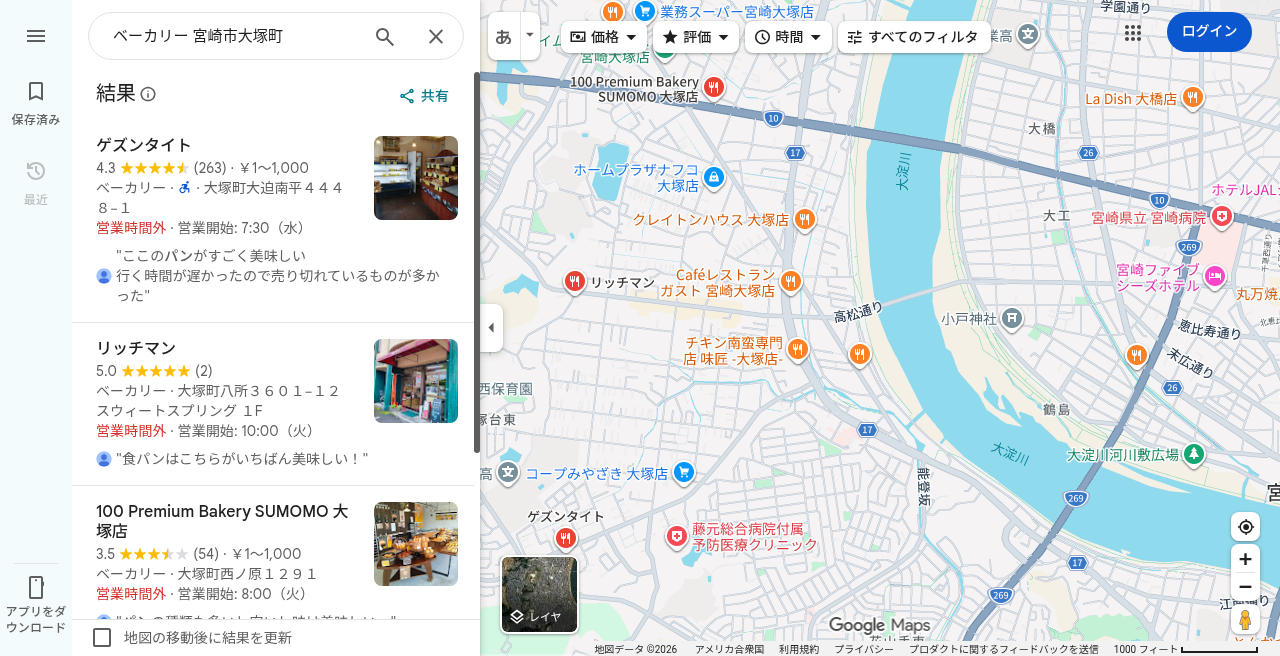Screen dimensions: 1280x656
Task: Open the download app (アプリをダウンロード) item
Action: pos(36,604)
